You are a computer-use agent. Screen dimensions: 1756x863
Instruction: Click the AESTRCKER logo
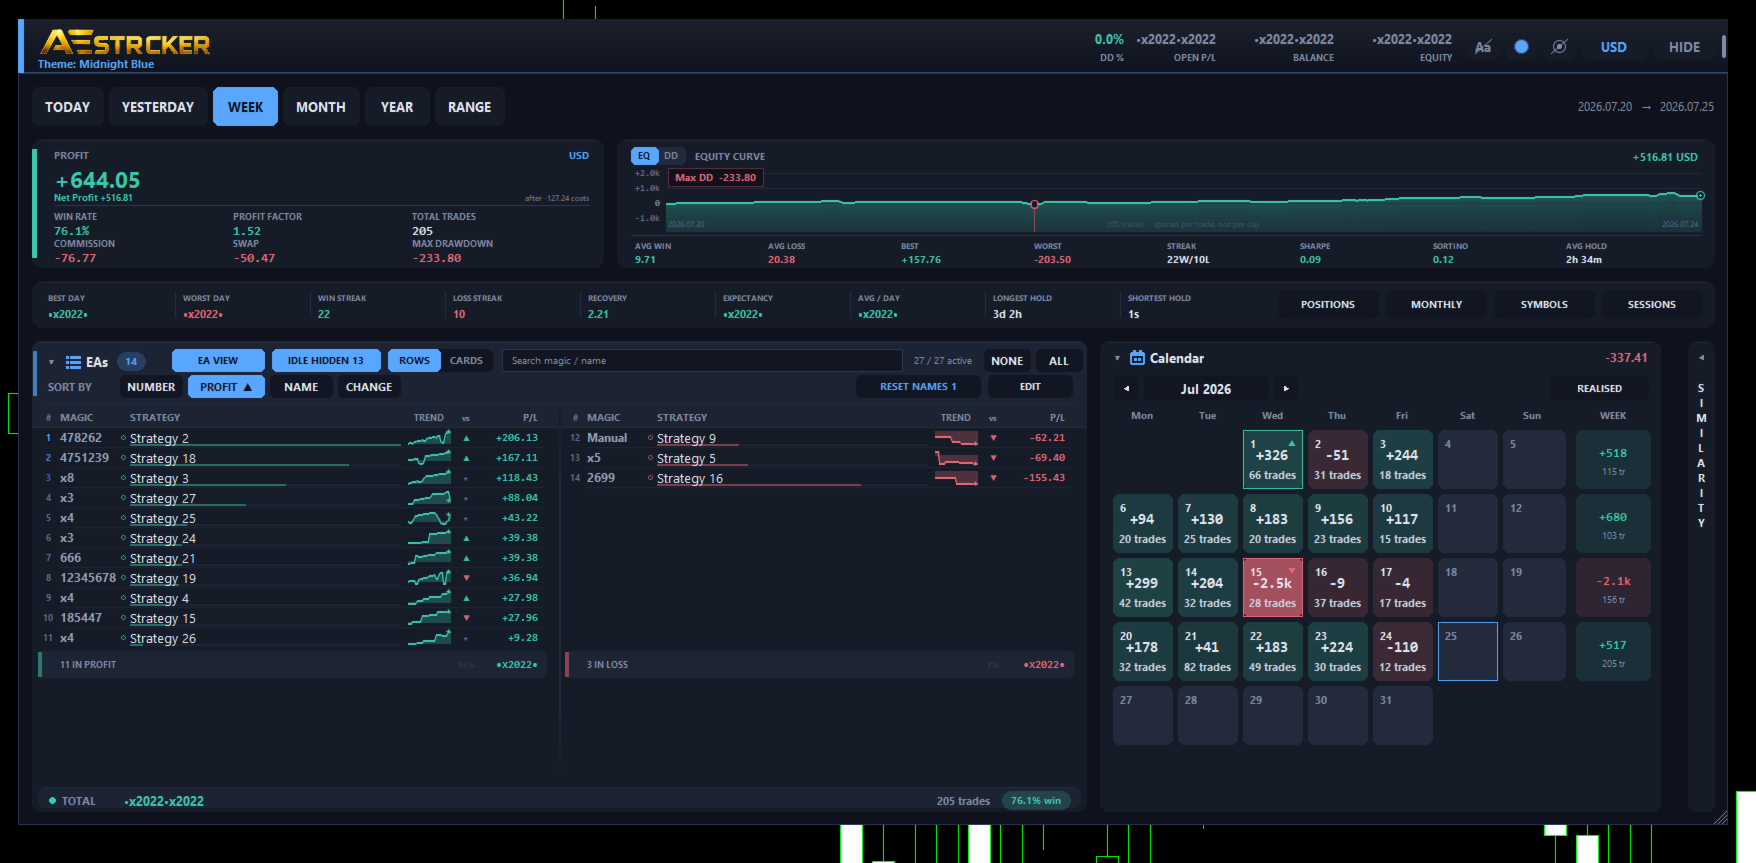(125, 43)
